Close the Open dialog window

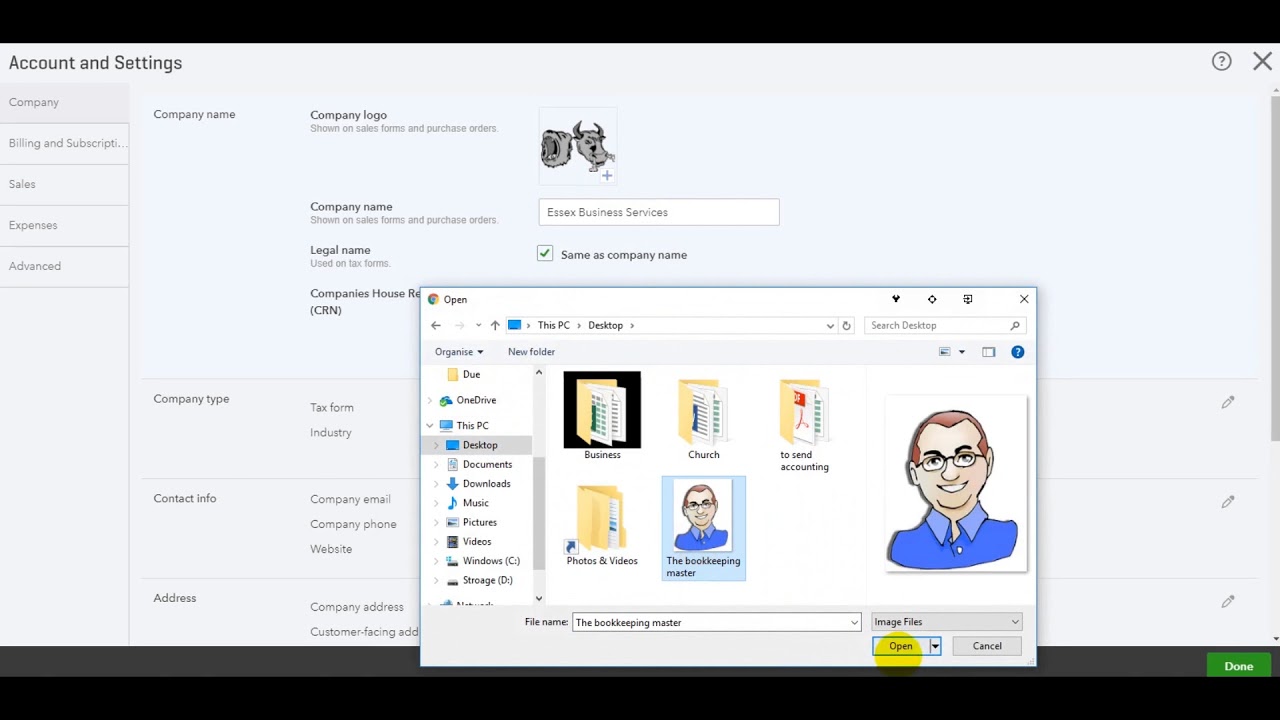click(1024, 299)
